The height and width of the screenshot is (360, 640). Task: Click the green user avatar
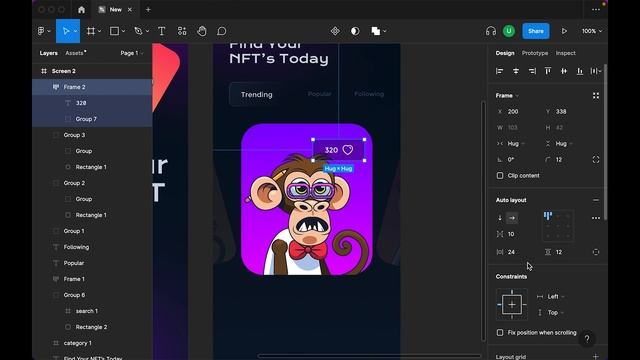509,31
